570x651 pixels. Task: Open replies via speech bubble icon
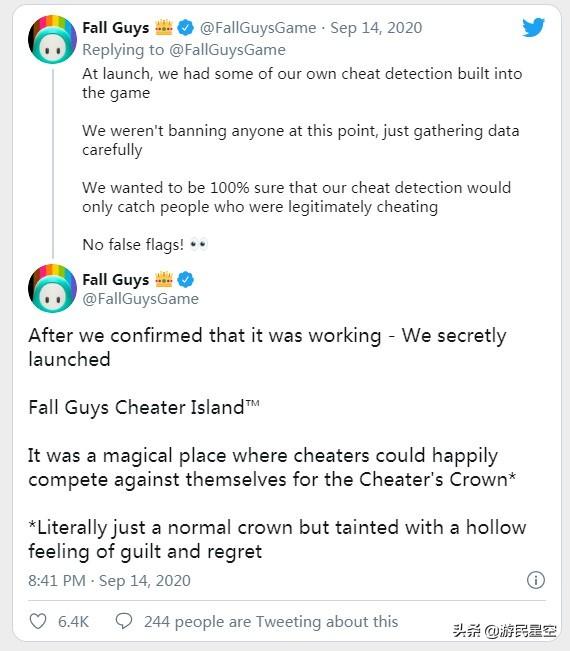pos(124,622)
